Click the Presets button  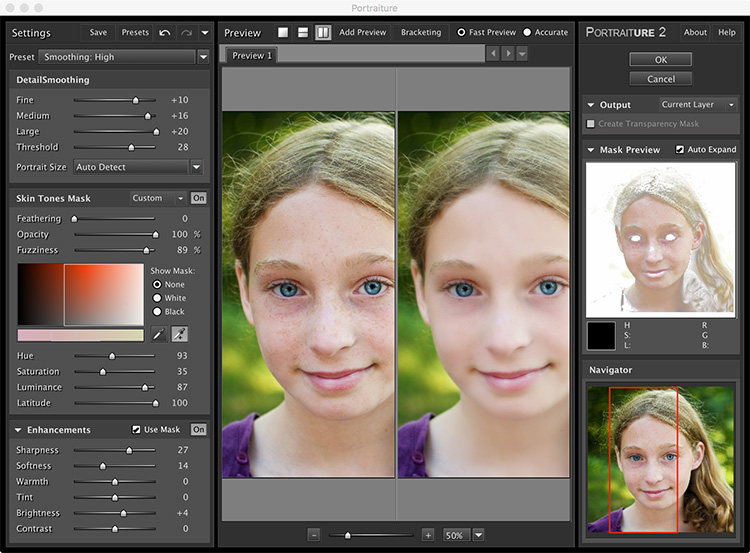pos(135,32)
